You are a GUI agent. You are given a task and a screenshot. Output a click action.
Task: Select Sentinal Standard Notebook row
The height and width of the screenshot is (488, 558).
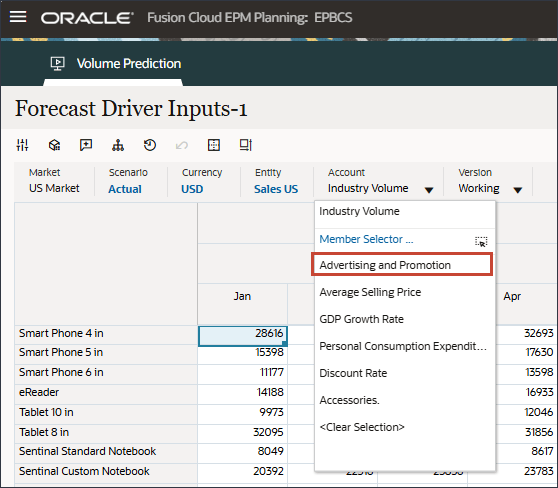pyautogui.click(x=106, y=453)
